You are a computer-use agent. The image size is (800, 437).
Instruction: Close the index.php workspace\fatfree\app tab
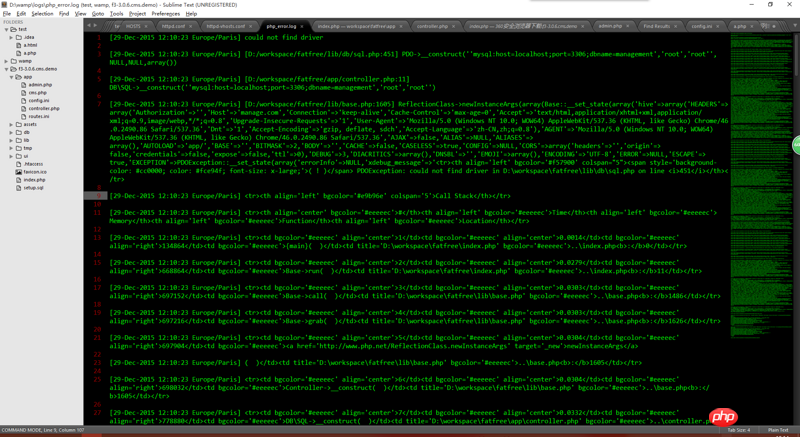[401, 26]
